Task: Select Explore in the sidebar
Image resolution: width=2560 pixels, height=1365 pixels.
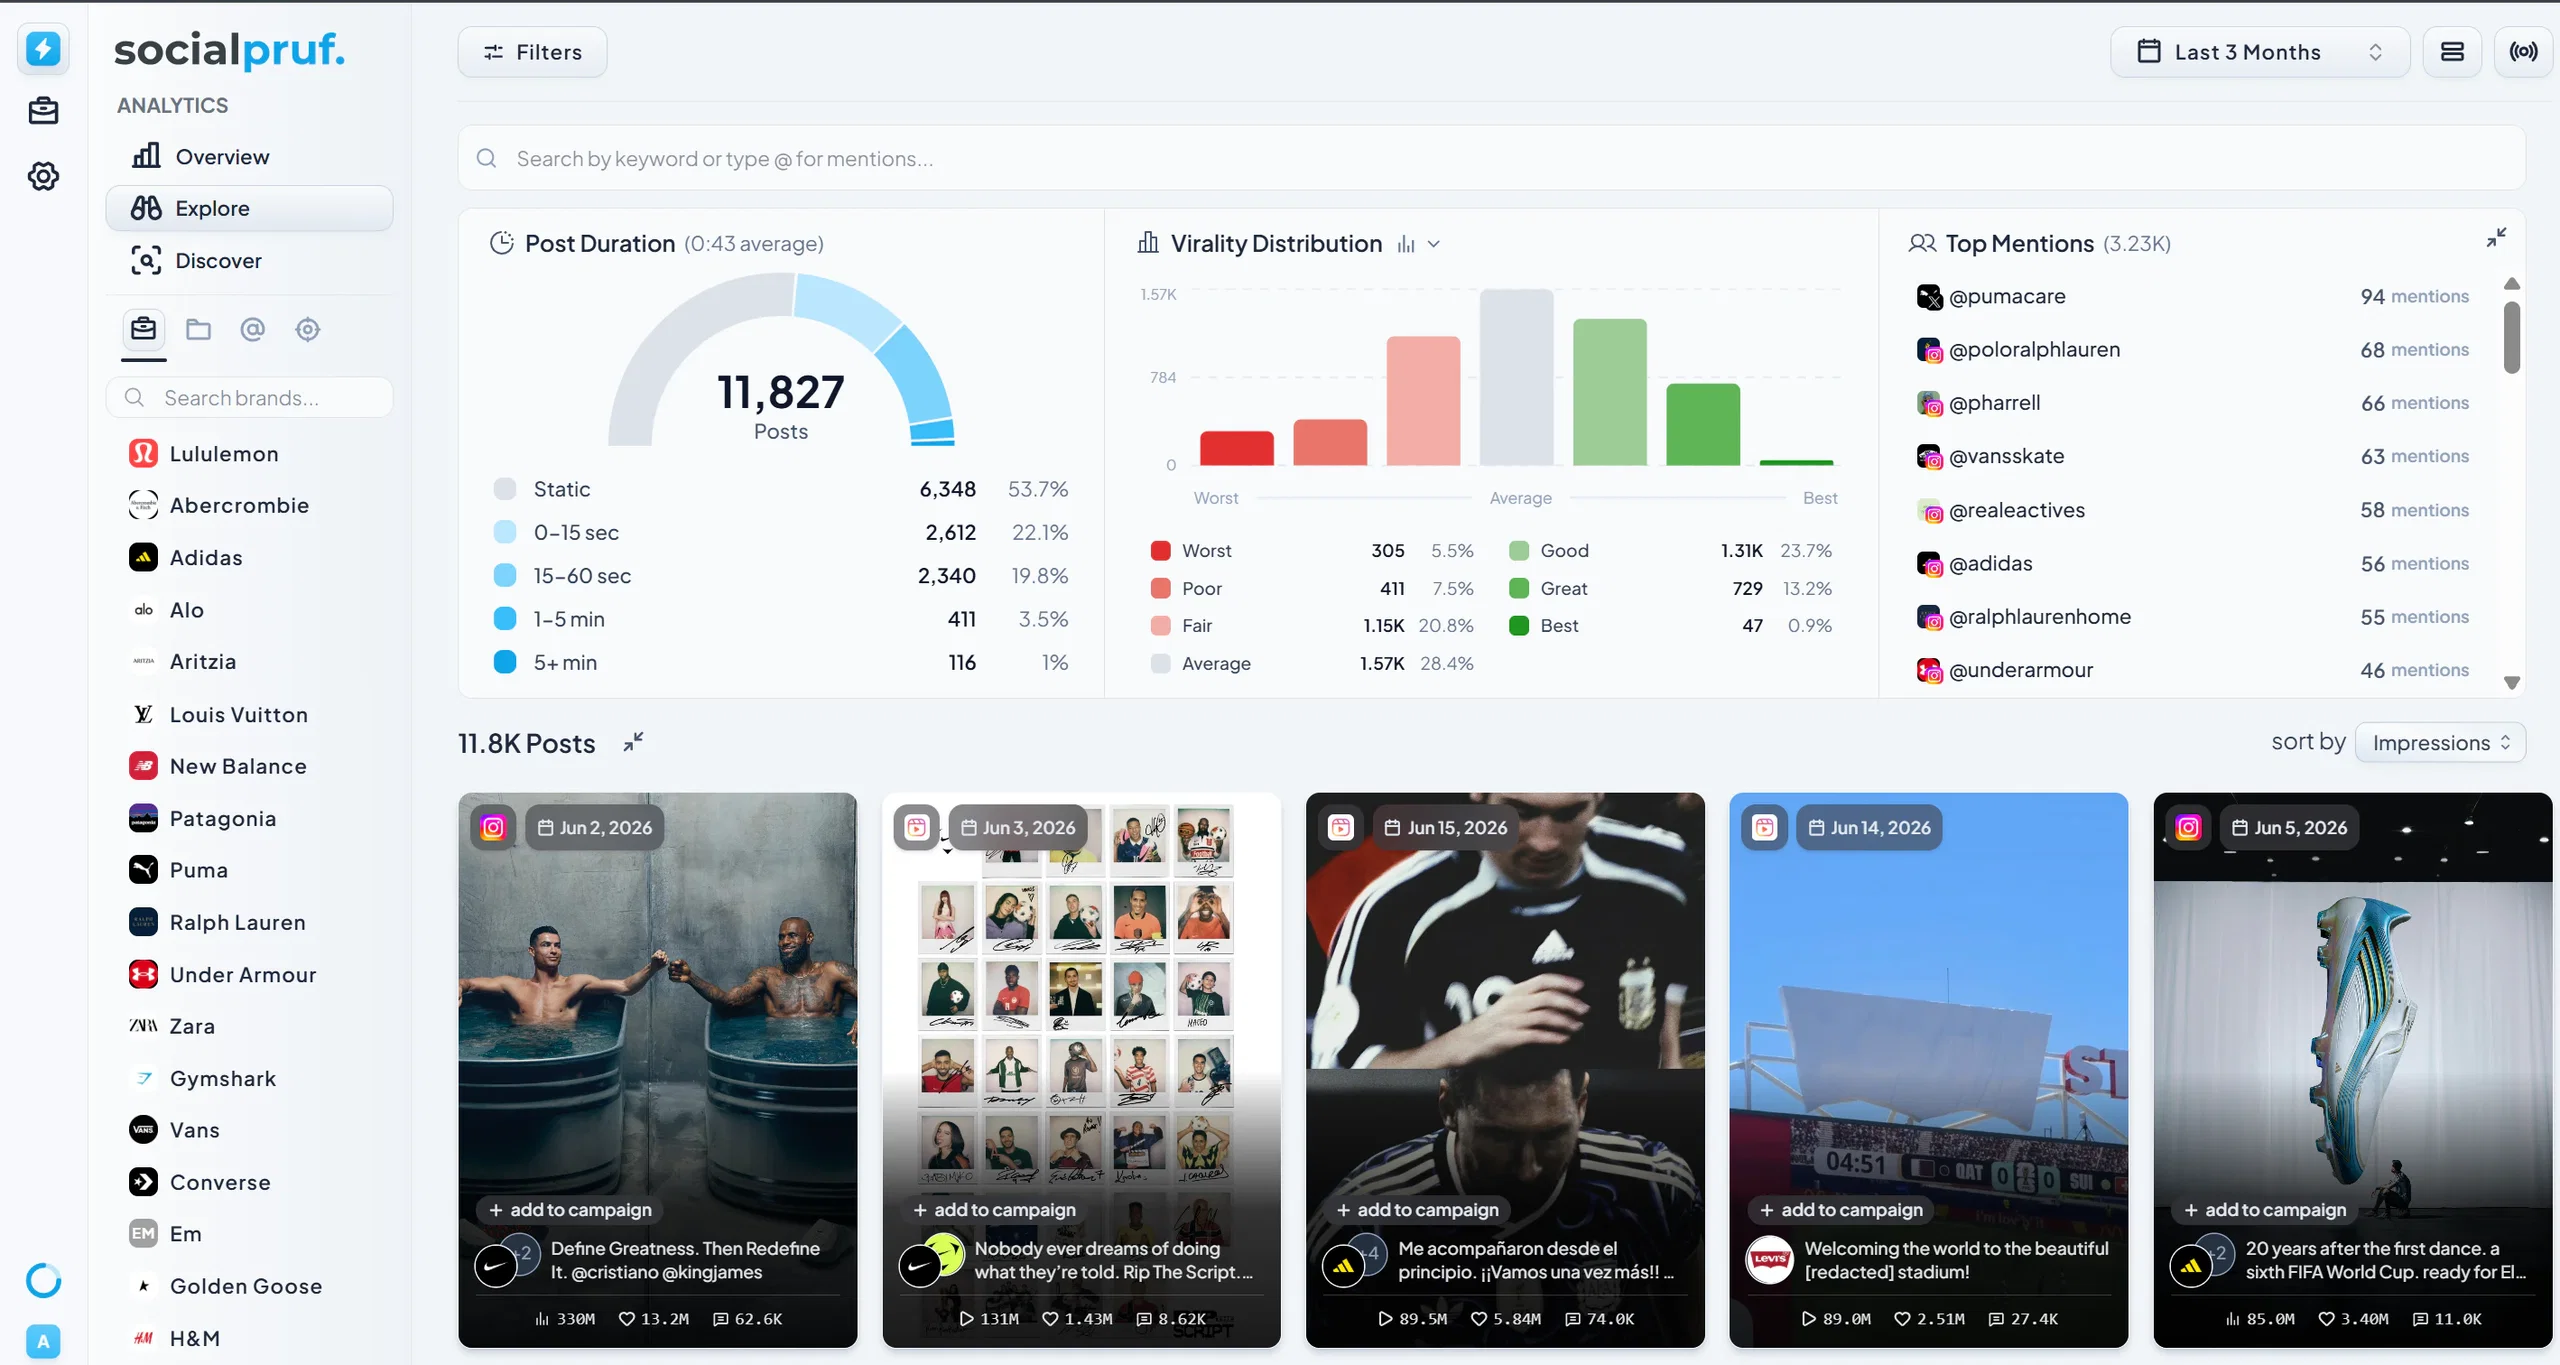Action: coord(249,208)
